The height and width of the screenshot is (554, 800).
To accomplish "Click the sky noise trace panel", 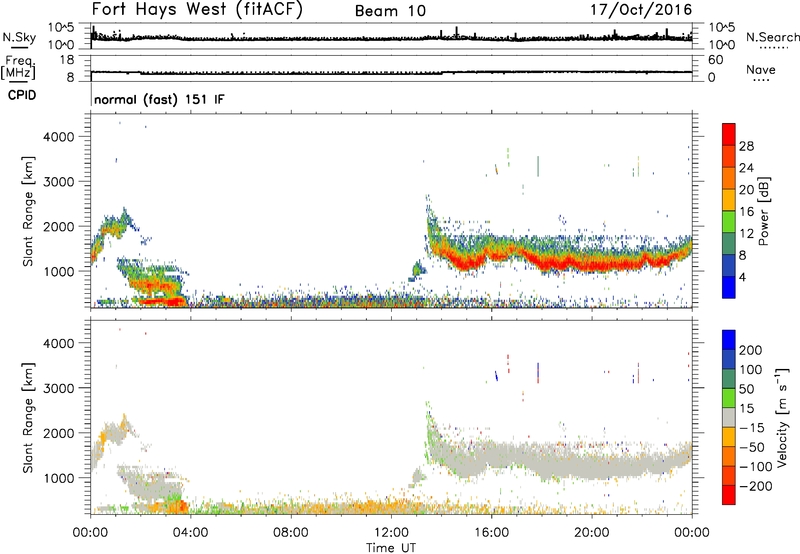I will [x=391, y=36].
